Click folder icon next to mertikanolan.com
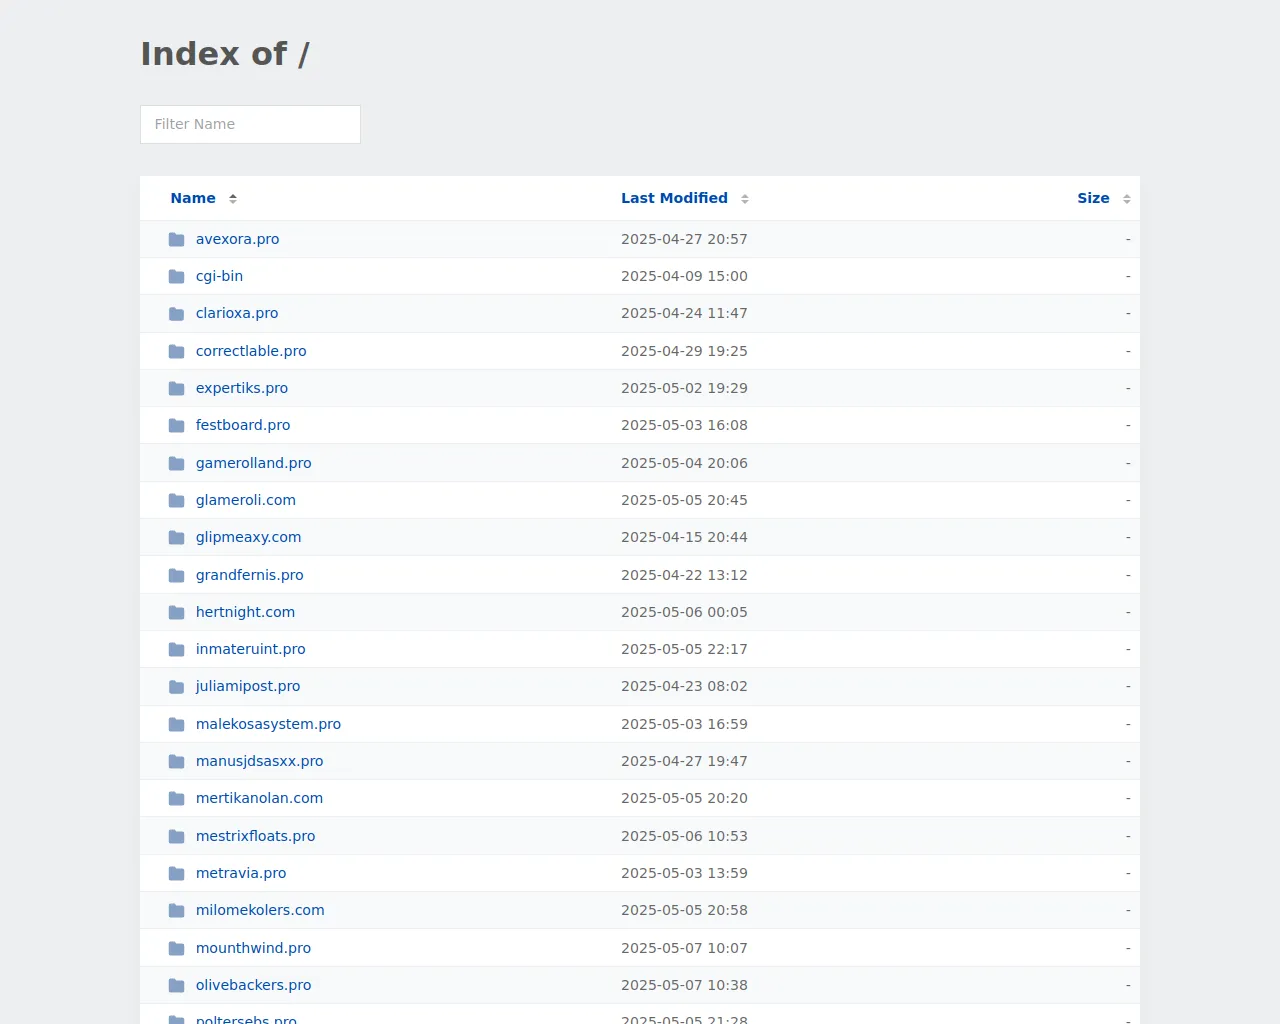The height and width of the screenshot is (1024, 1280). 177,798
